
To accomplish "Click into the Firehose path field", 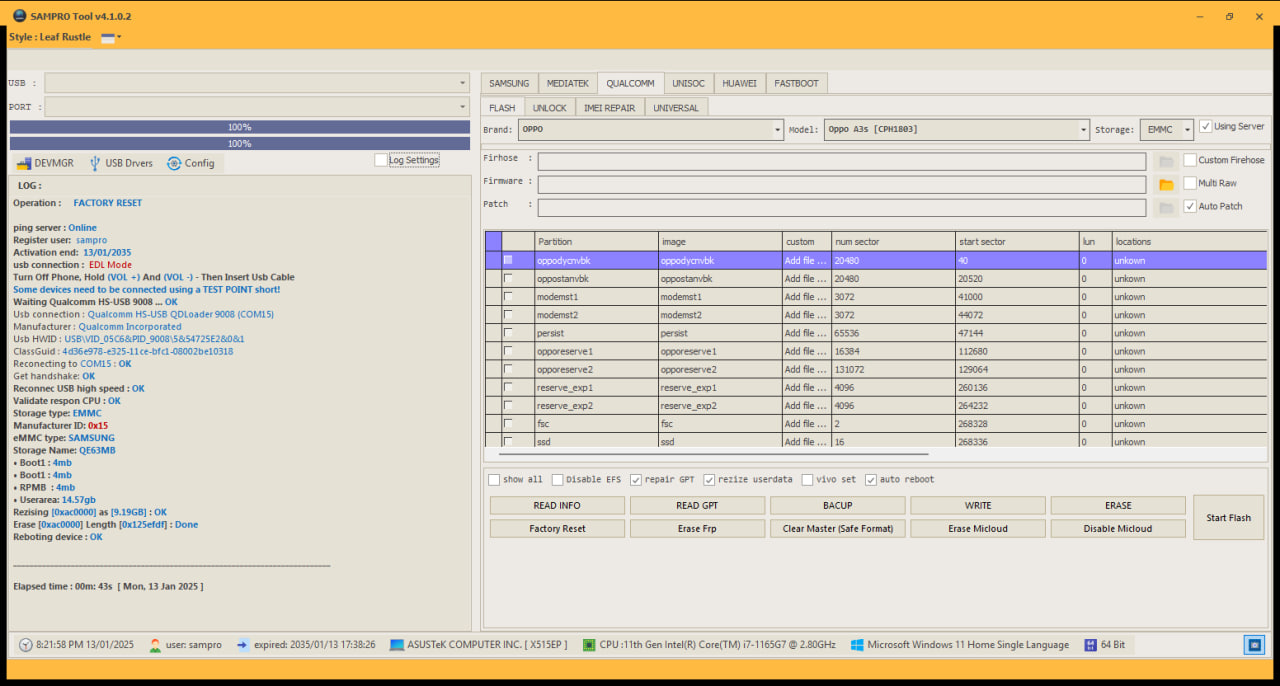I will click(x=842, y=161).
